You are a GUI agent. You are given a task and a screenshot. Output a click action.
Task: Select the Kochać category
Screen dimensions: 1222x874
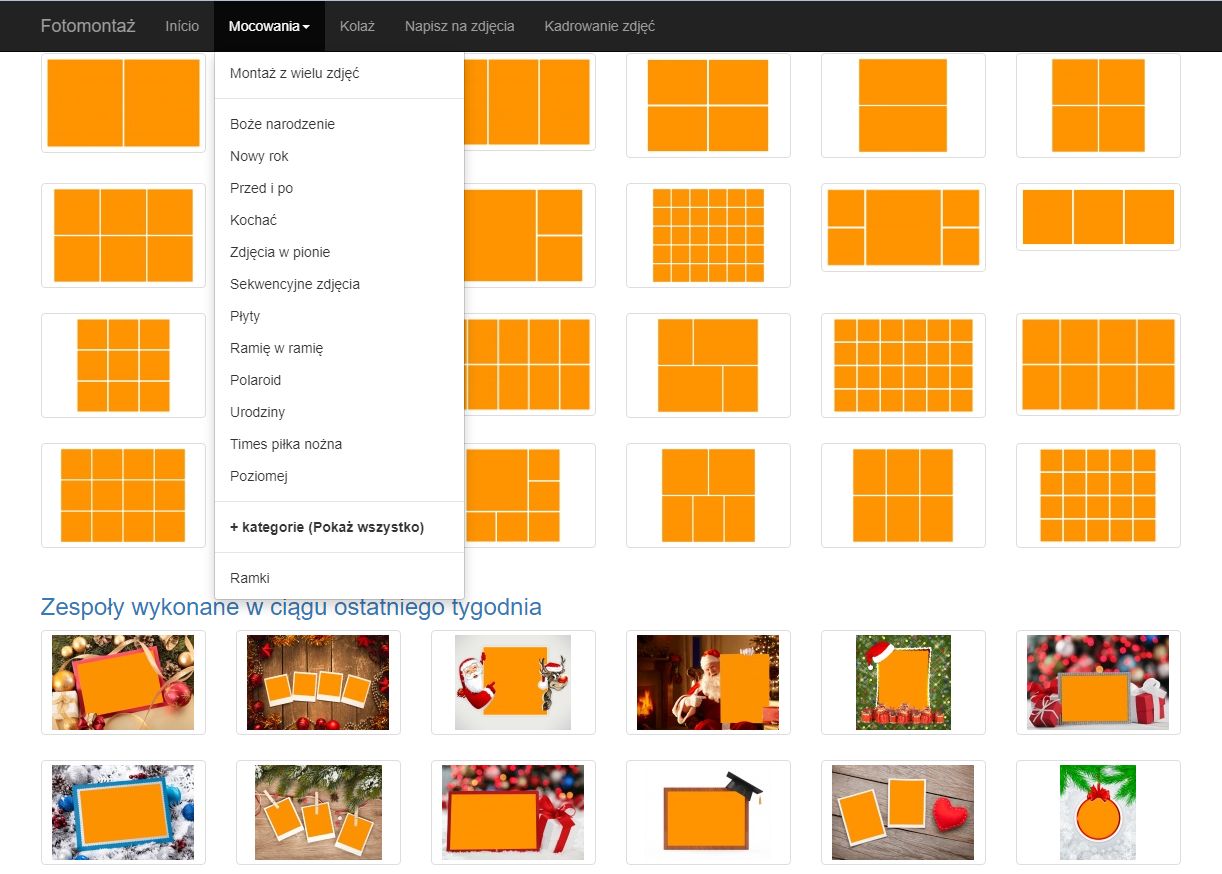click(339, 220)
